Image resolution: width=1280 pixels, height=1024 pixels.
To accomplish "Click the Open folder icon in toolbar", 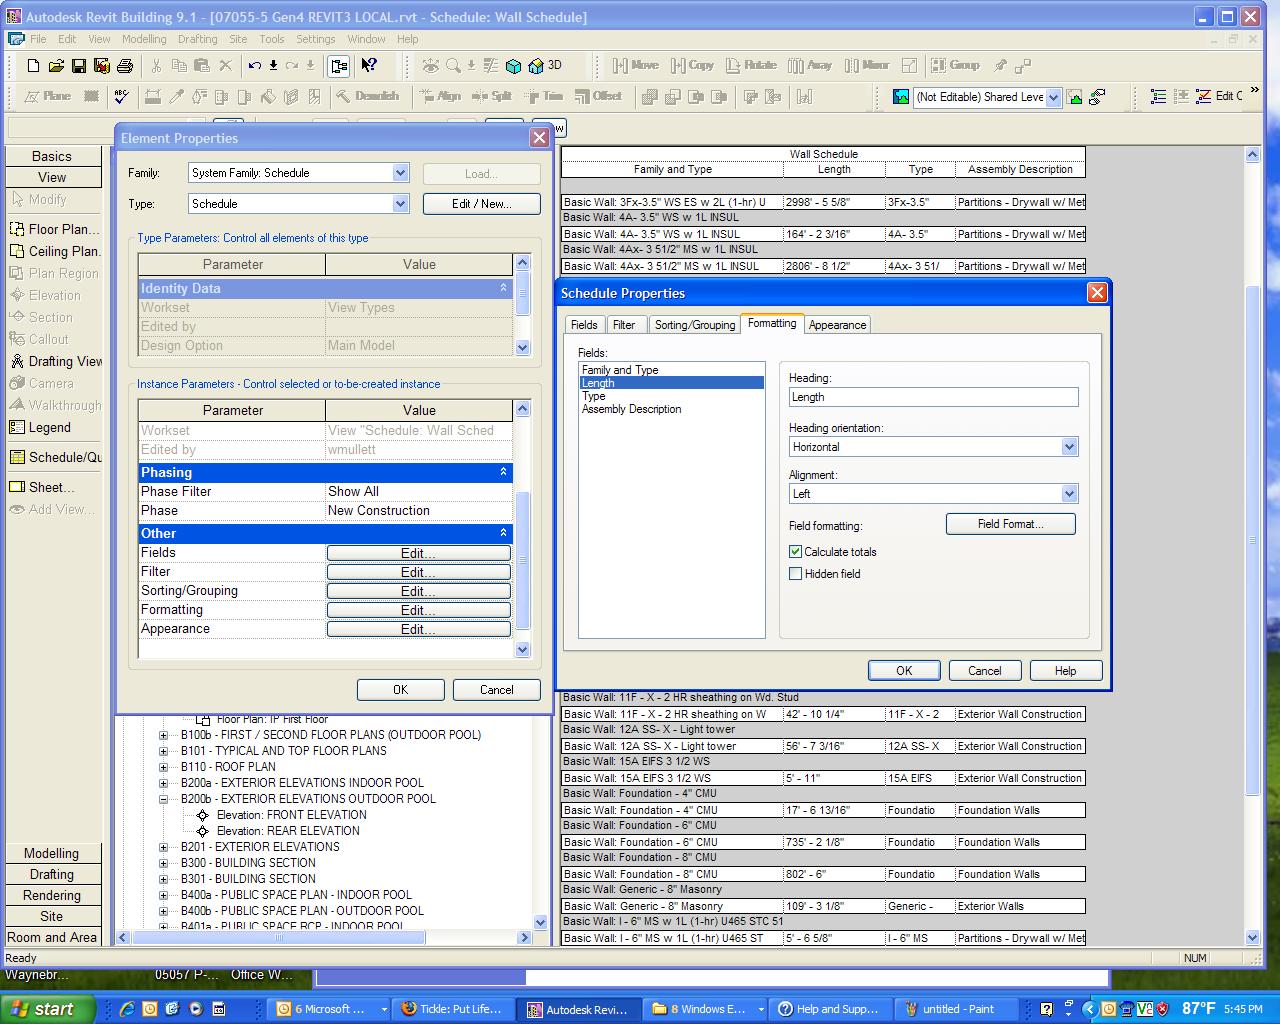I will click(56, 66).
